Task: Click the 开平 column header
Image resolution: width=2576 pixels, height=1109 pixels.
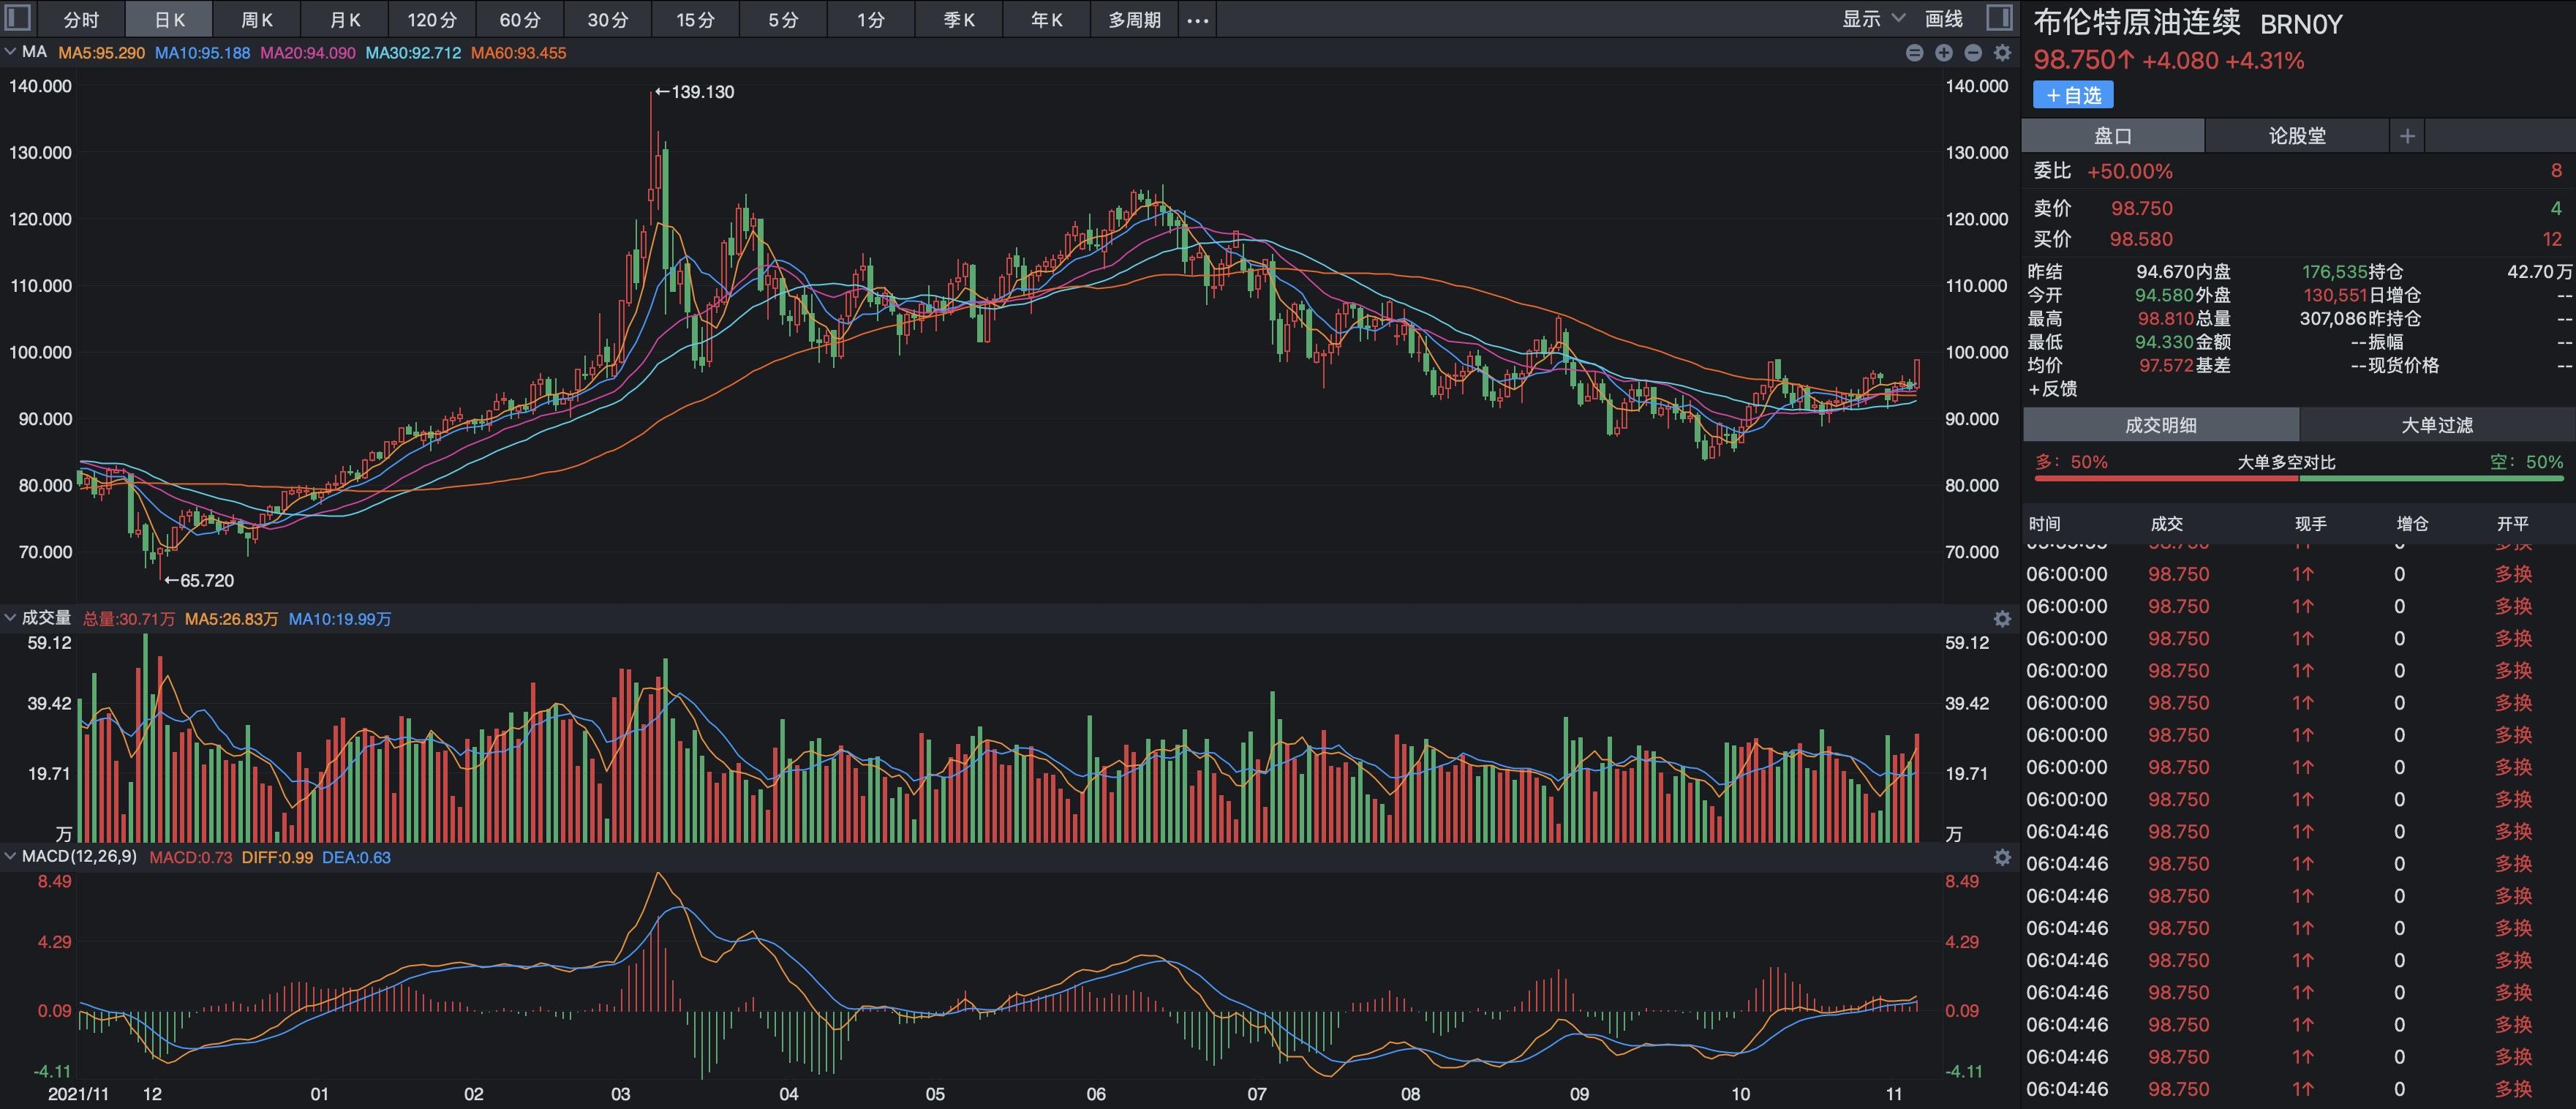Action: click(x=2512, y=524)
